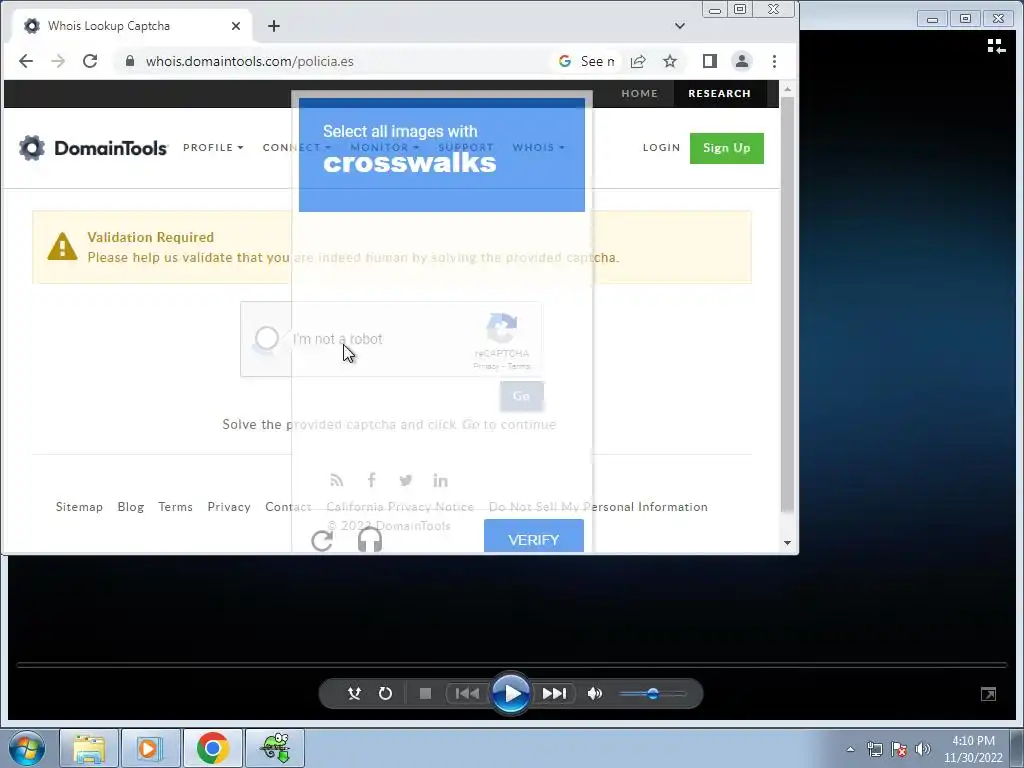Switch media player to full screen
Screen dimensions: 1024x768
point(988,694)
